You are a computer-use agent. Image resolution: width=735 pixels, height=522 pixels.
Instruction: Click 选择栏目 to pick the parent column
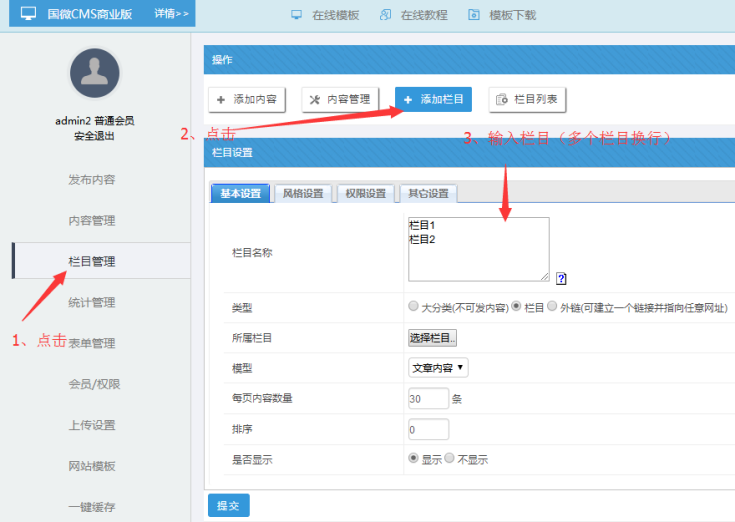[x=433, y=338]
